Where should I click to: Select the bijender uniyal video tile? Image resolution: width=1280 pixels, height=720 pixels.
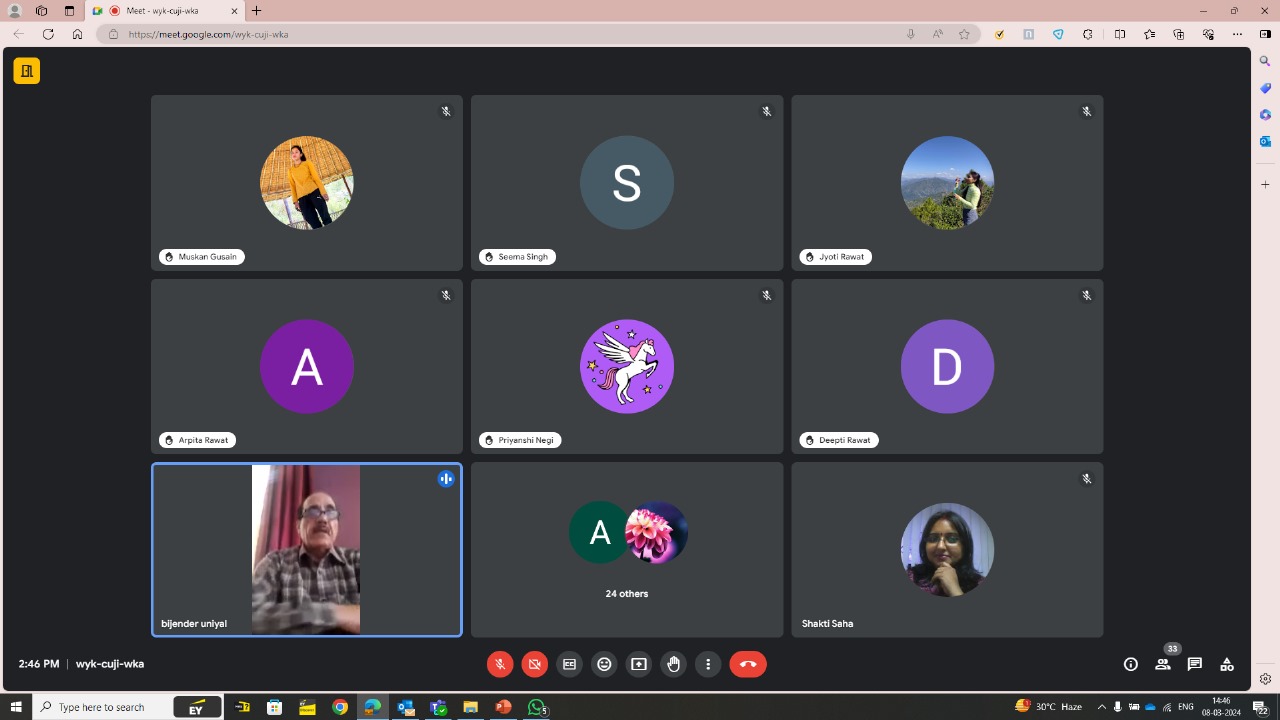(306, 549)
